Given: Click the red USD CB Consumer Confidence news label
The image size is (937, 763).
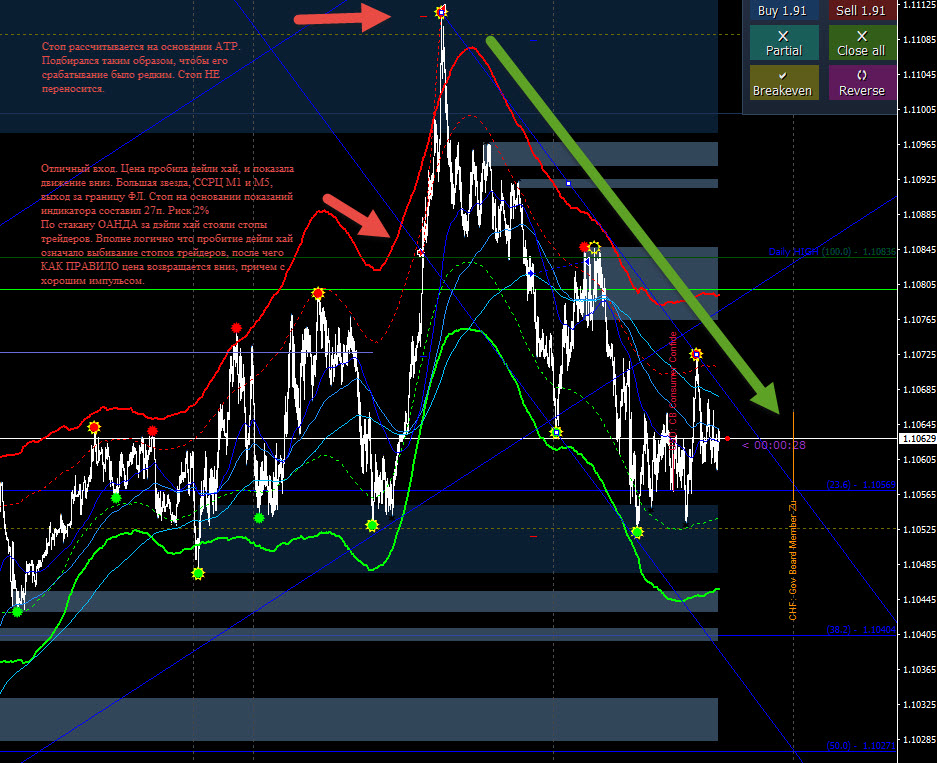Looking at the screenshot, I should click(x=673, y=391).
